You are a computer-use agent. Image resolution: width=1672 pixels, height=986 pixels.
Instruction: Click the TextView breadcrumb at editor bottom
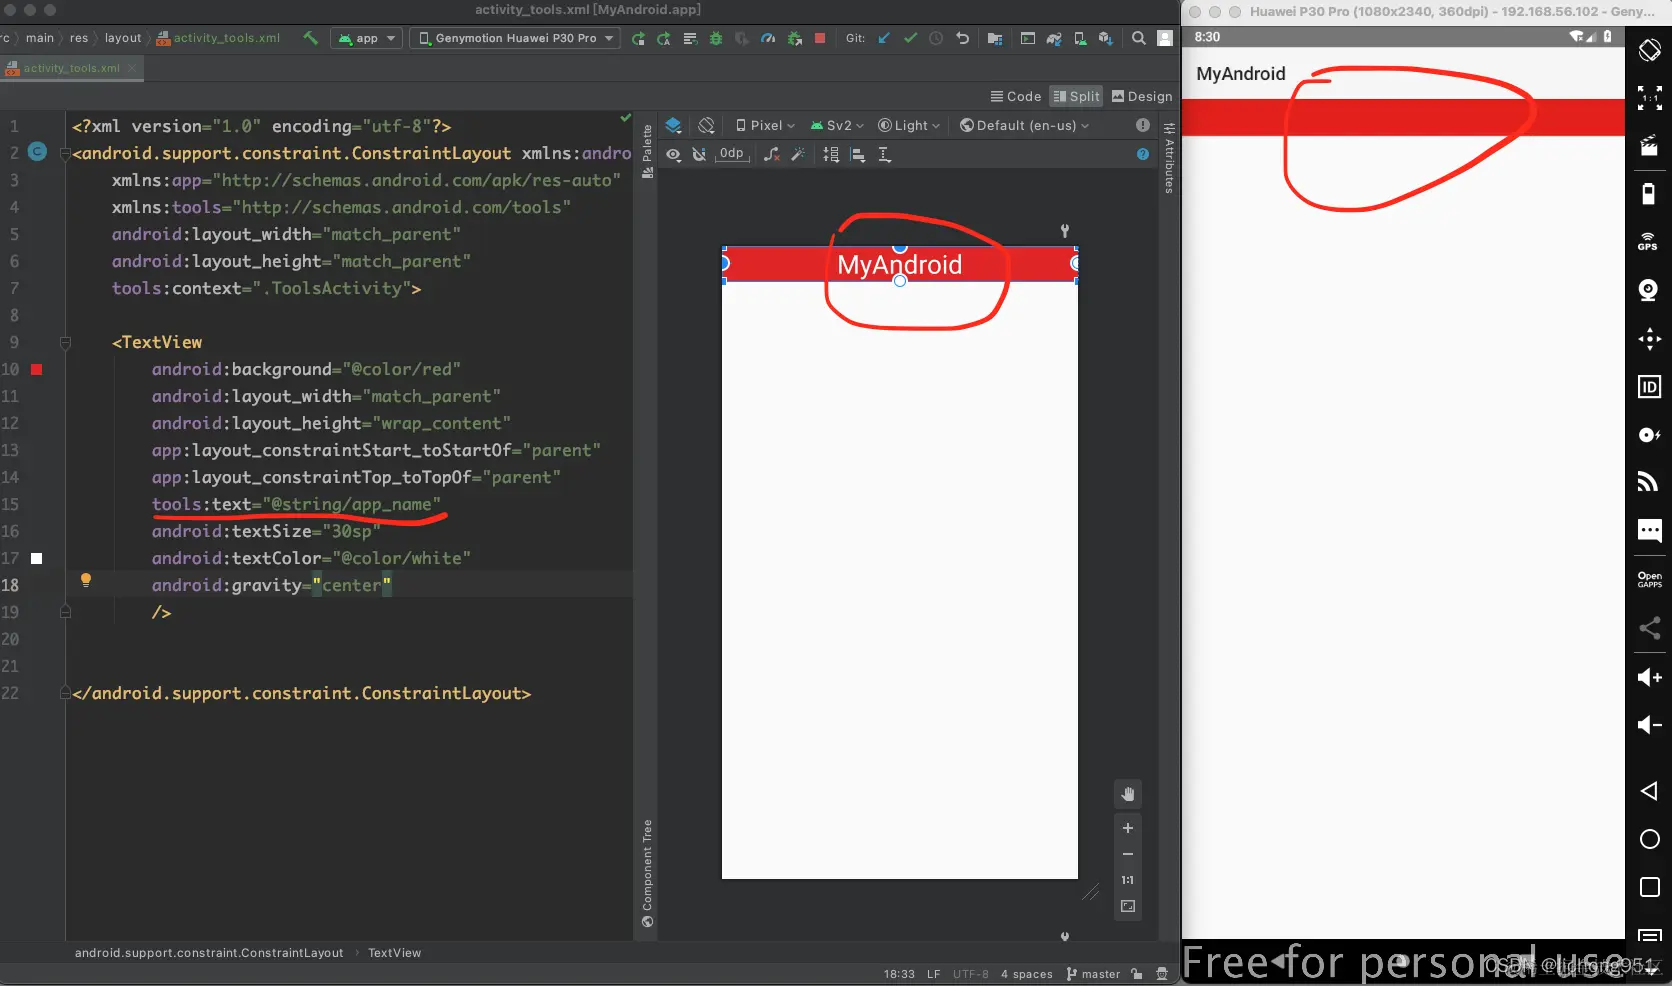(x=394, y=953)
